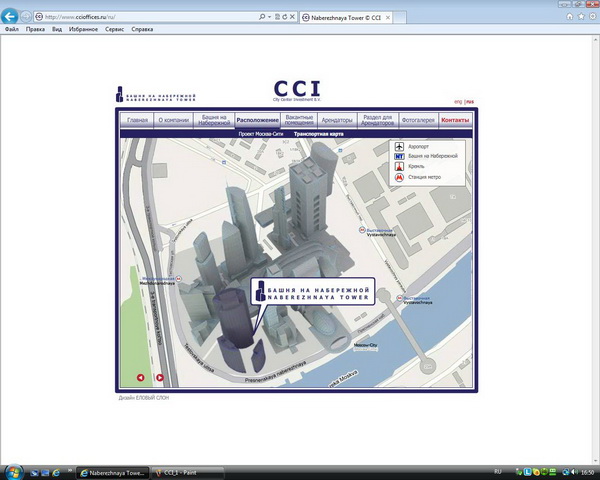Open the Транспортная карта submenu link
Screen dimensions: 600x480
tap(319, 134)
